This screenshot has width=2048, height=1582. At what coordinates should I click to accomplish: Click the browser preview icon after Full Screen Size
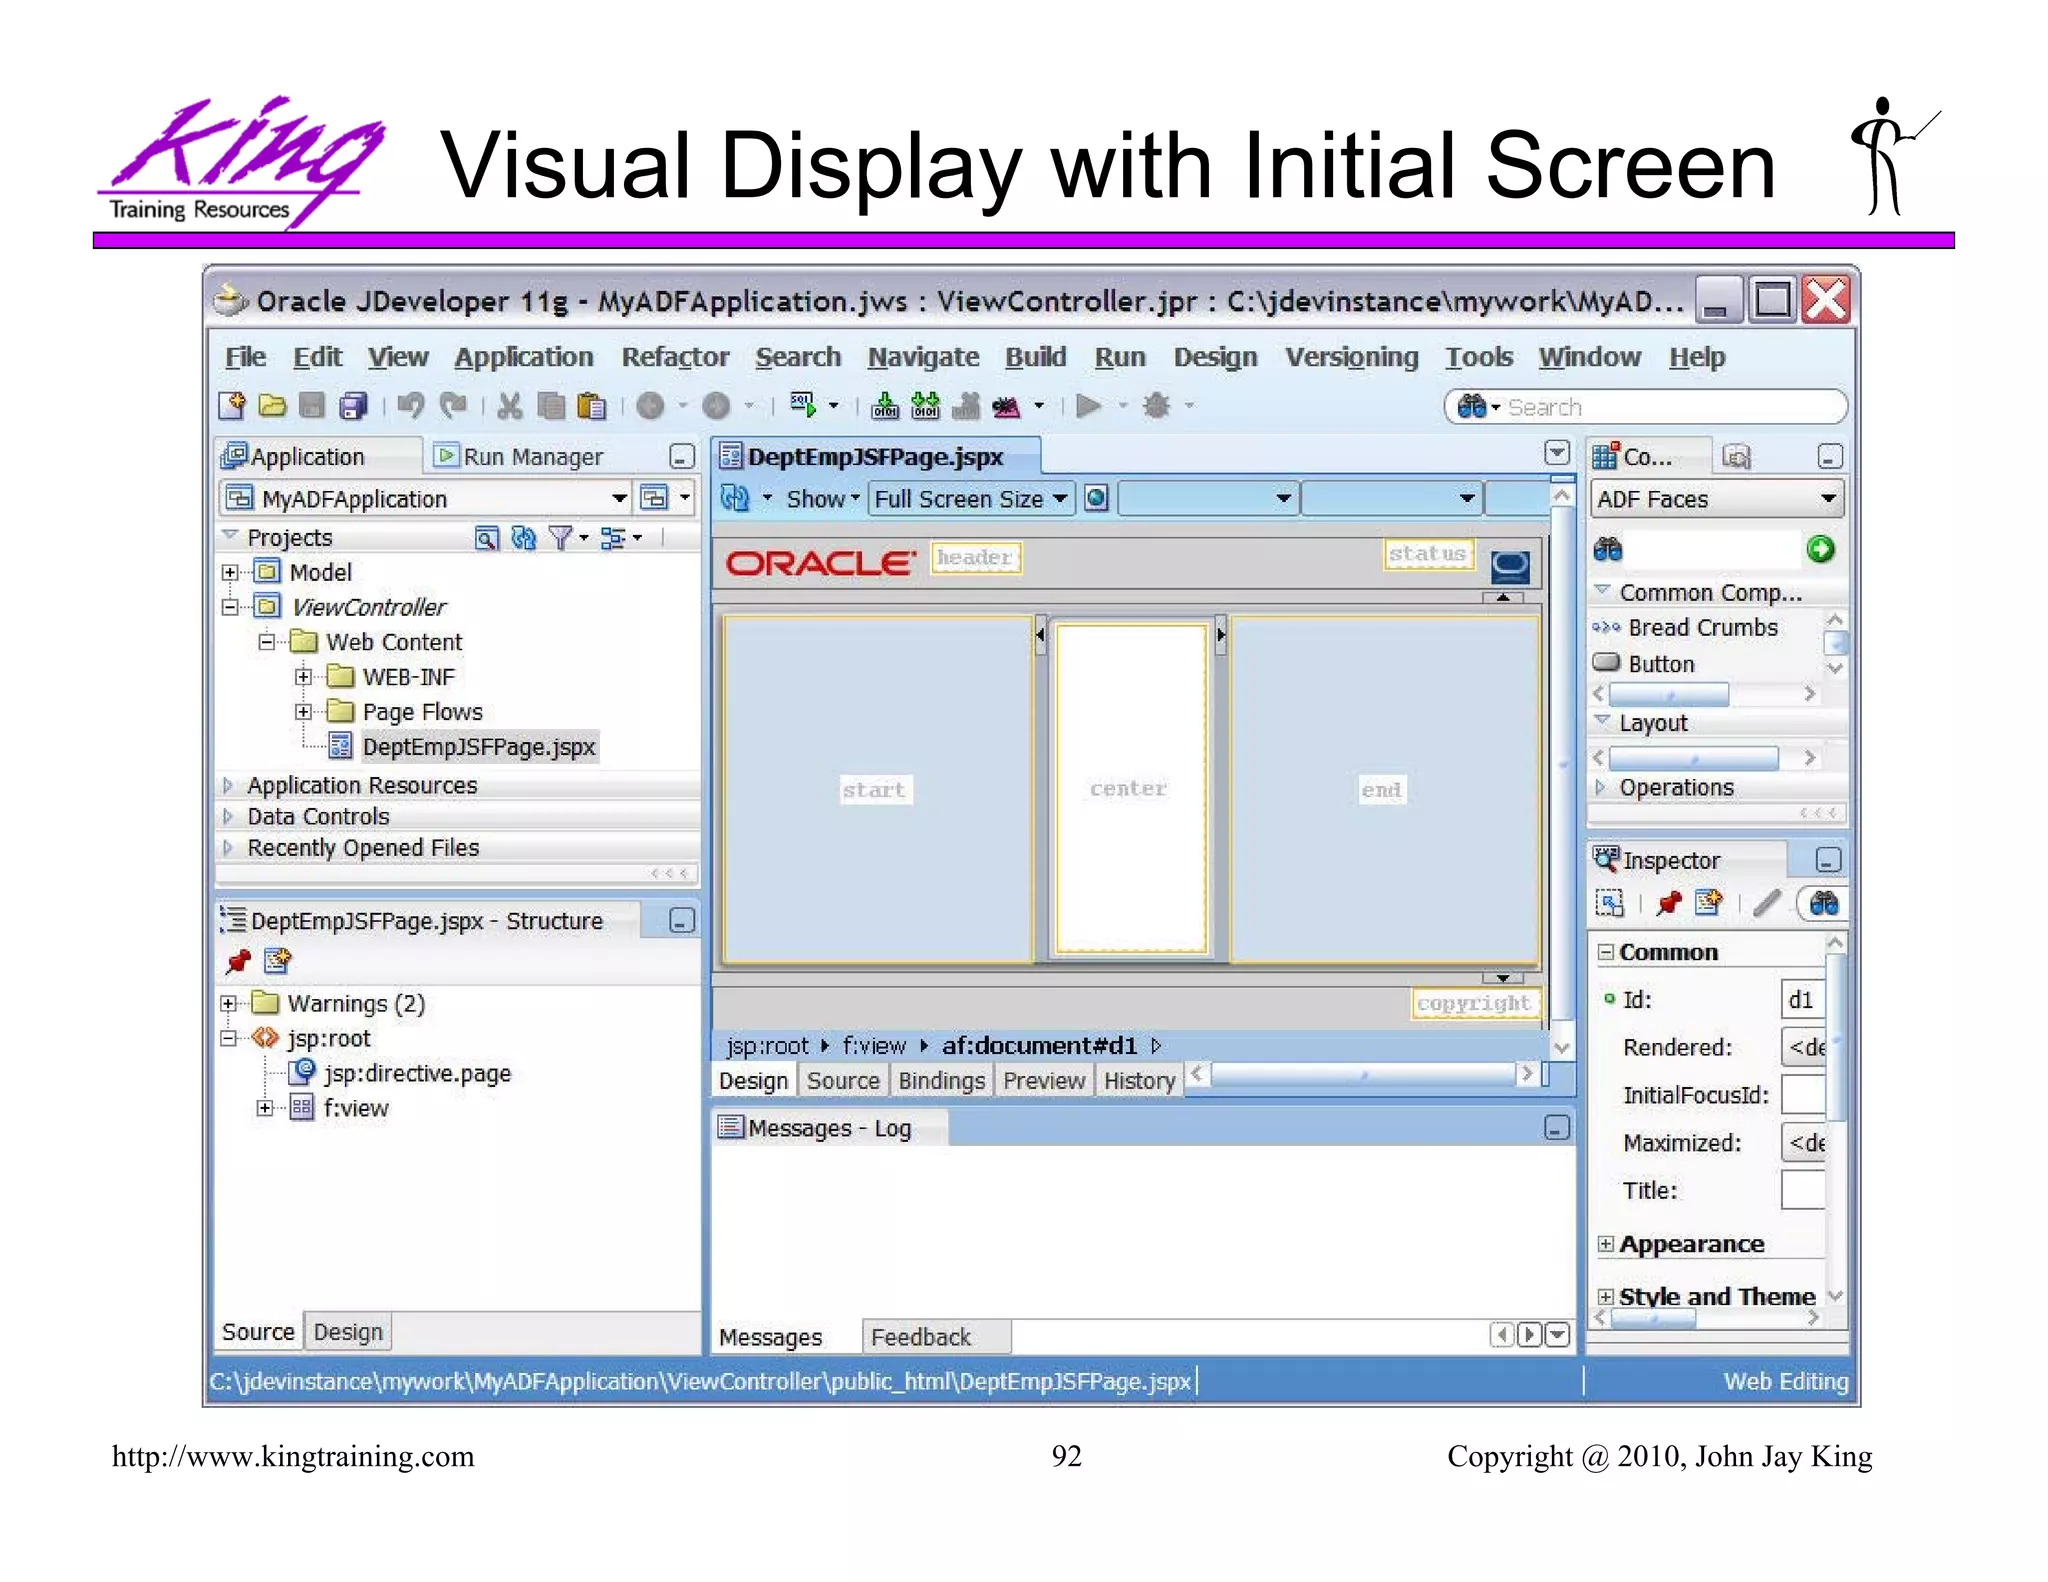tap(1097, 498)
